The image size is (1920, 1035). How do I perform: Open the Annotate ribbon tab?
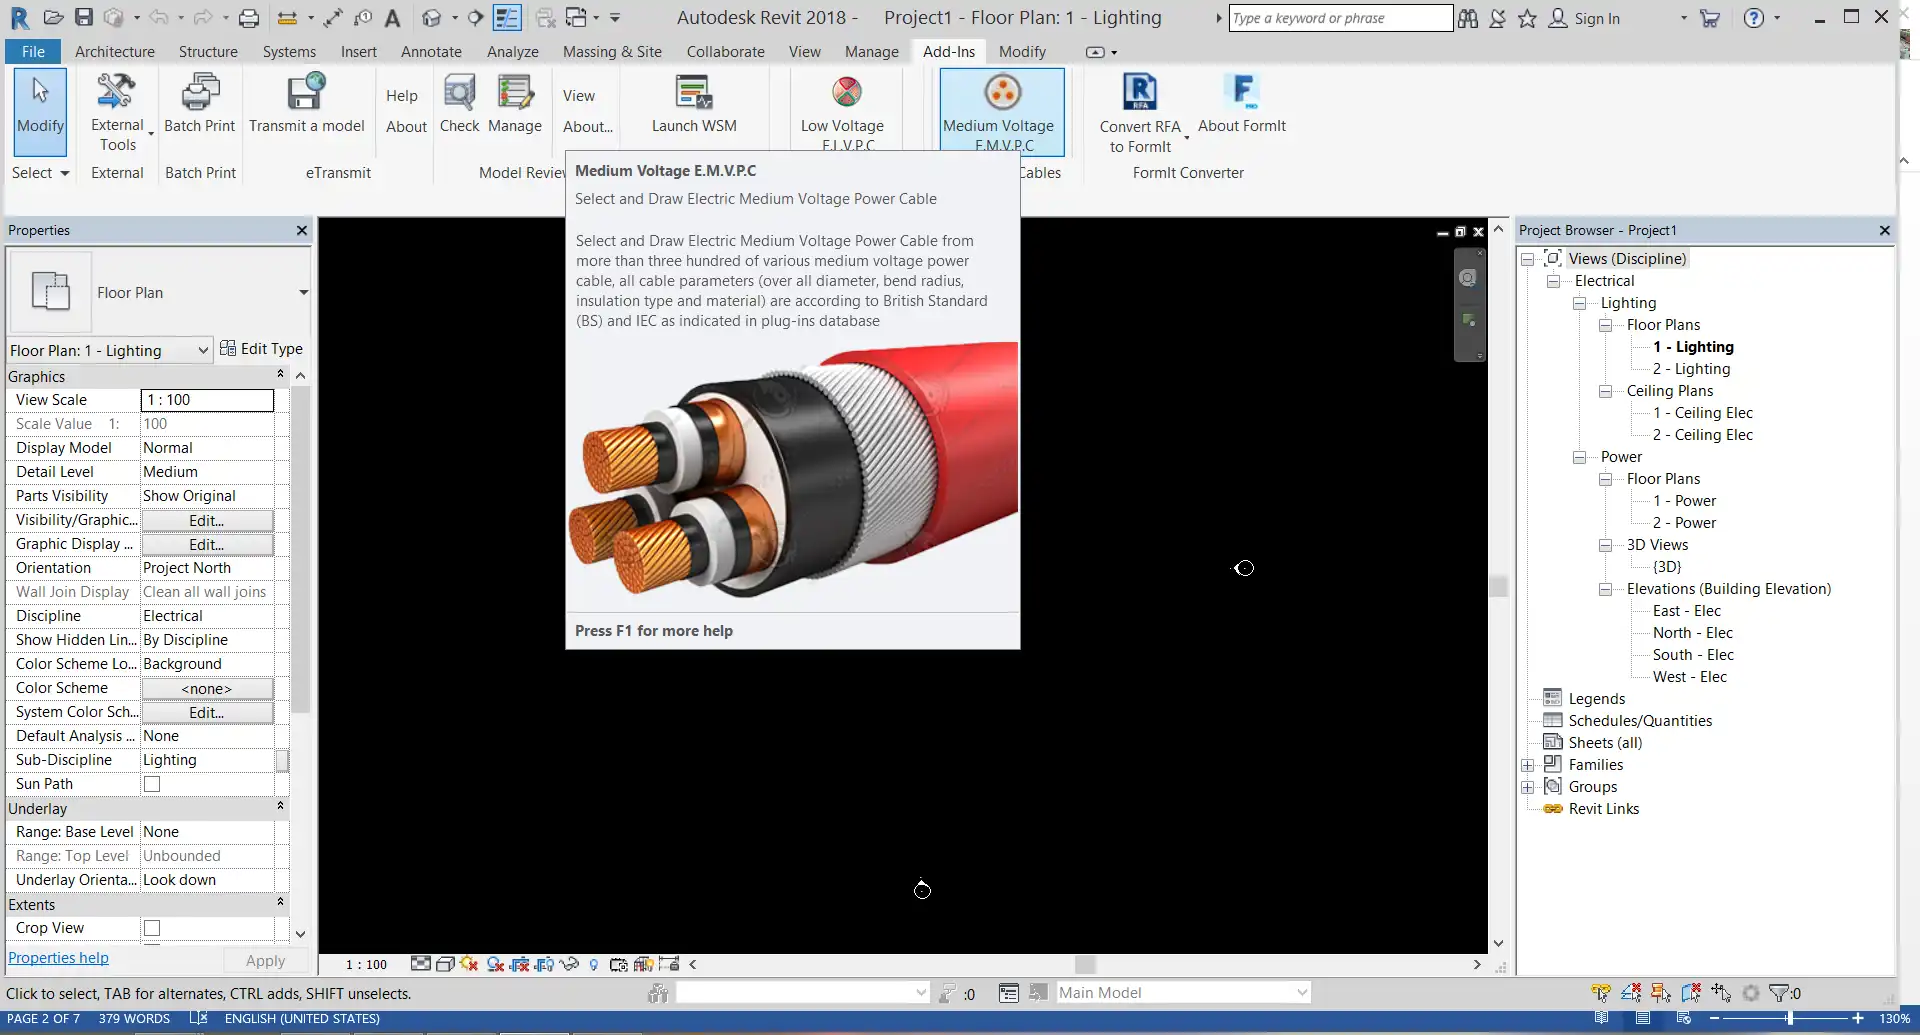point(431,52)
